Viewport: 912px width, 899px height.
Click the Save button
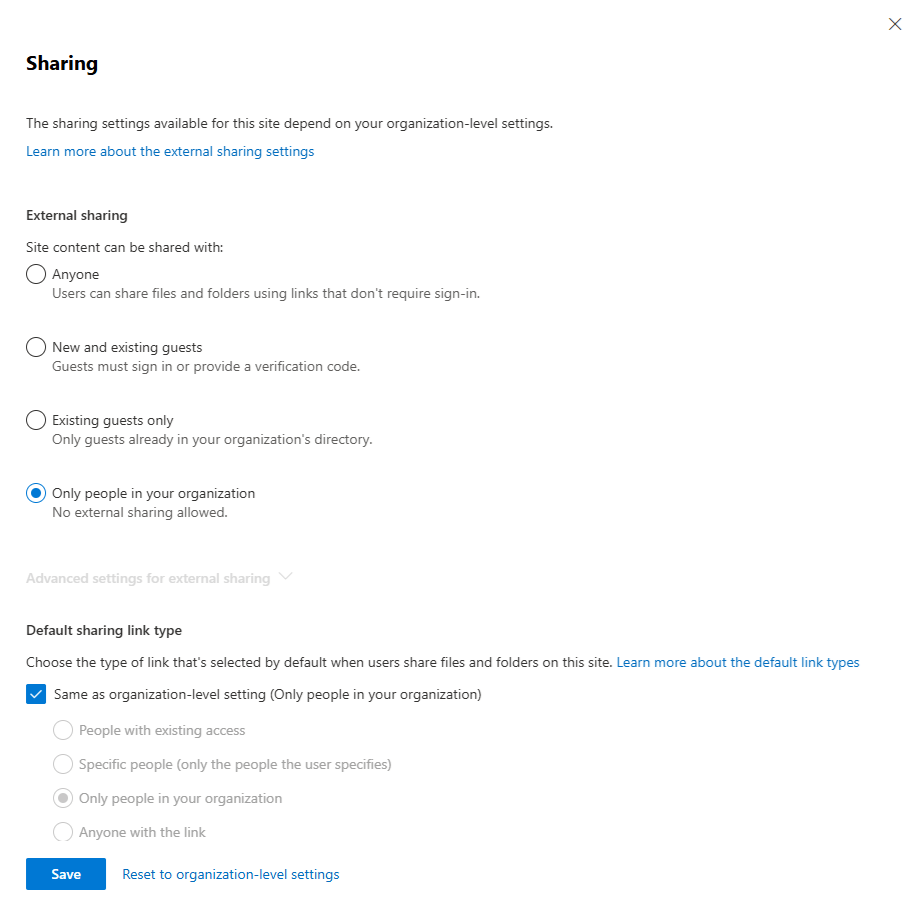66,874
